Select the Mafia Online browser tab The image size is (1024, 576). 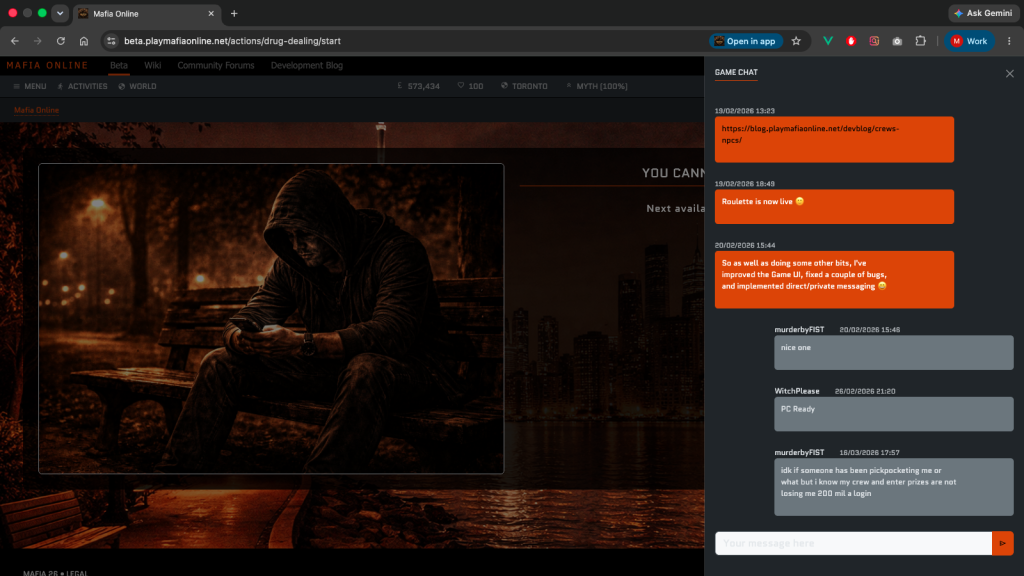(x=147, y=14)
